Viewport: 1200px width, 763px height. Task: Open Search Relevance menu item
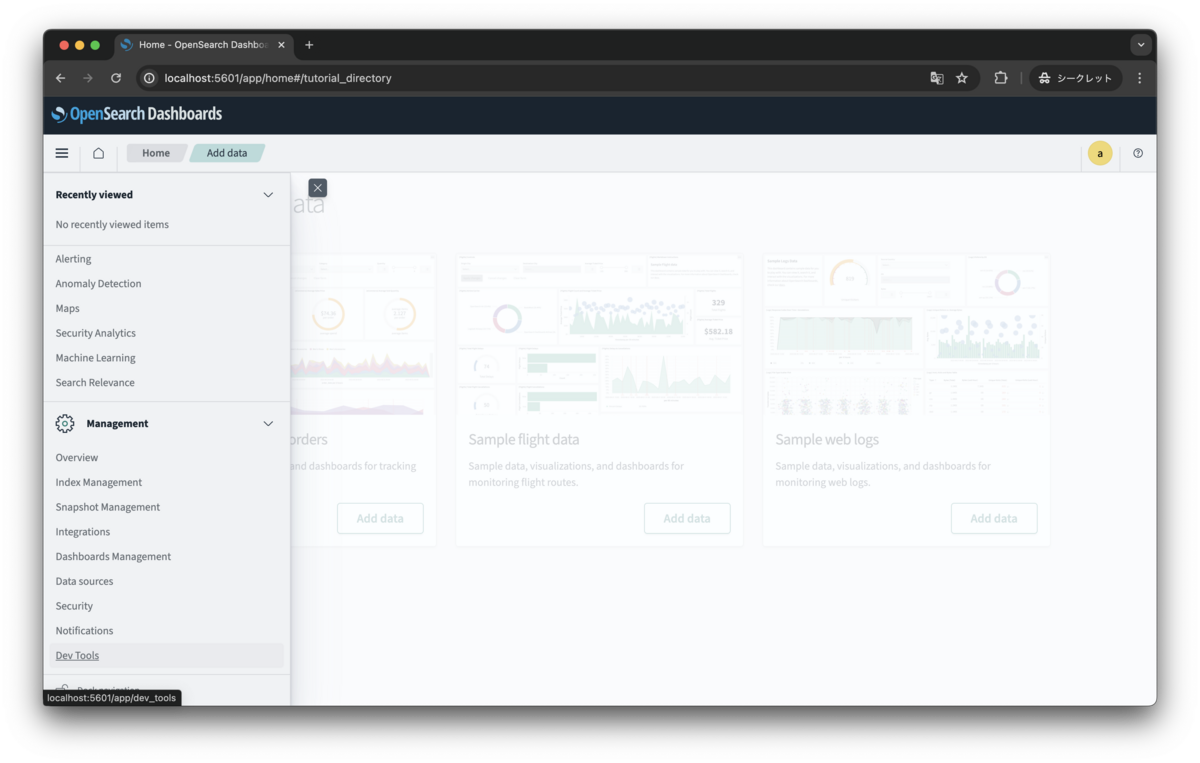(x=95, y=383)
